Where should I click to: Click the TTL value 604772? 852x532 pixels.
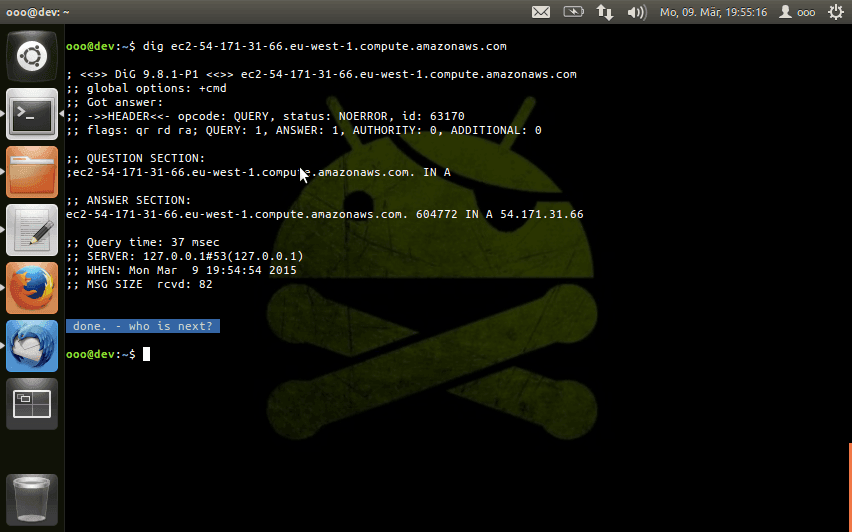[x=436, y=214]
